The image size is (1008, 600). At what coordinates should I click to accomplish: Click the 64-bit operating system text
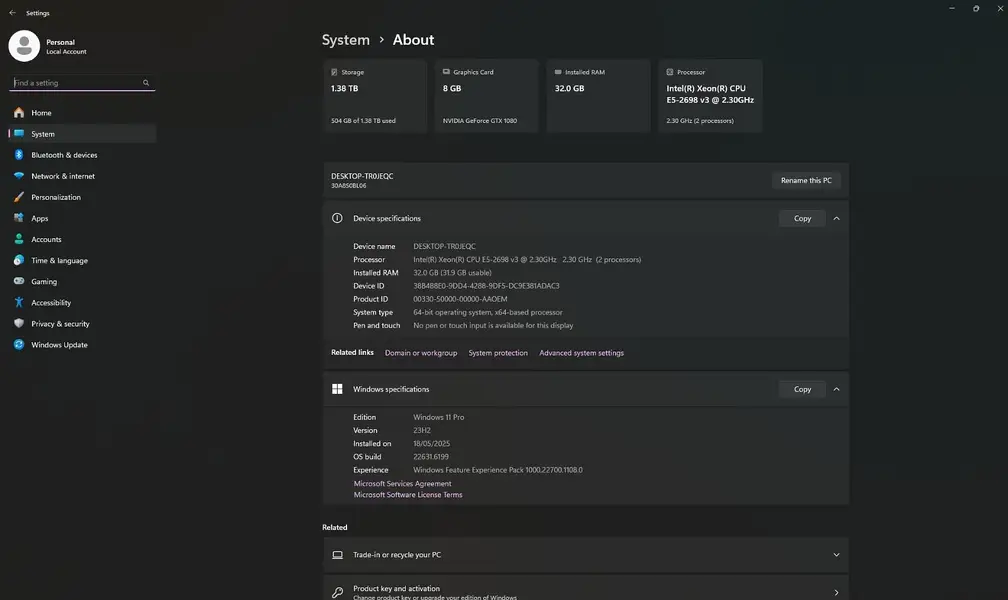coord(488,312)
